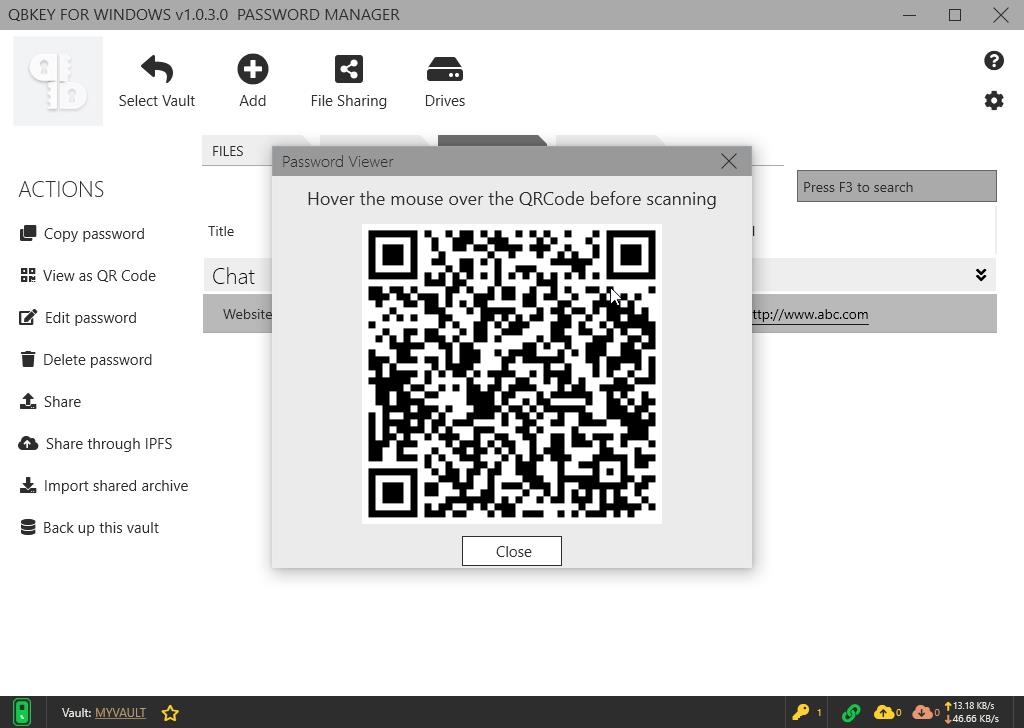Click the QR code image
The height and width of the screenshot is (728, 1024).
point(511,373)
